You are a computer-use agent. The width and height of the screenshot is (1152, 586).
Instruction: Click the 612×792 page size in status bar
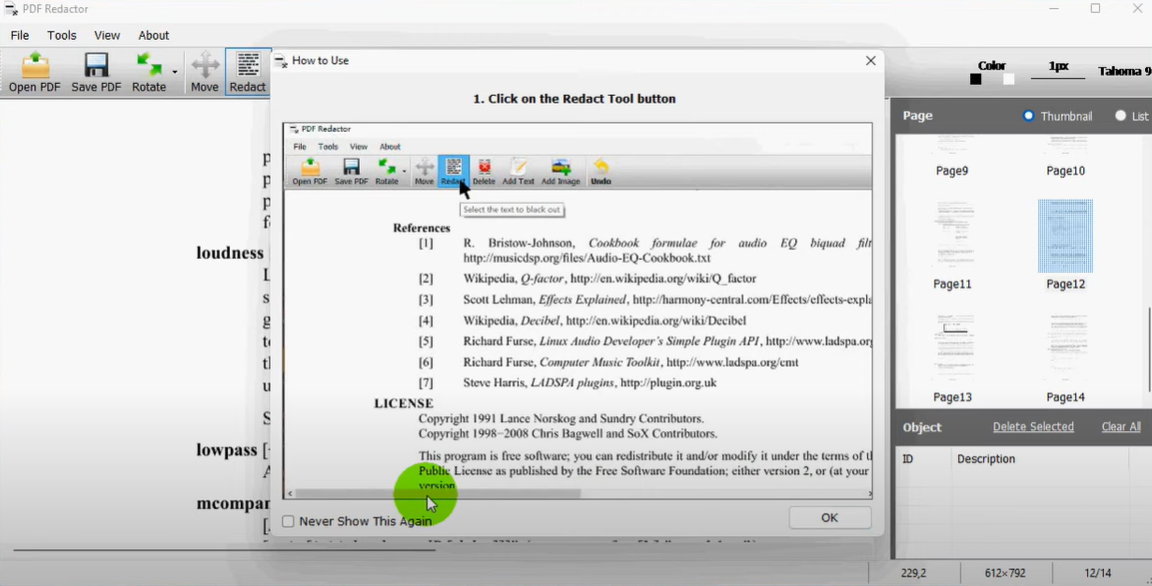pyautogui.click(x=1005, y=573)
